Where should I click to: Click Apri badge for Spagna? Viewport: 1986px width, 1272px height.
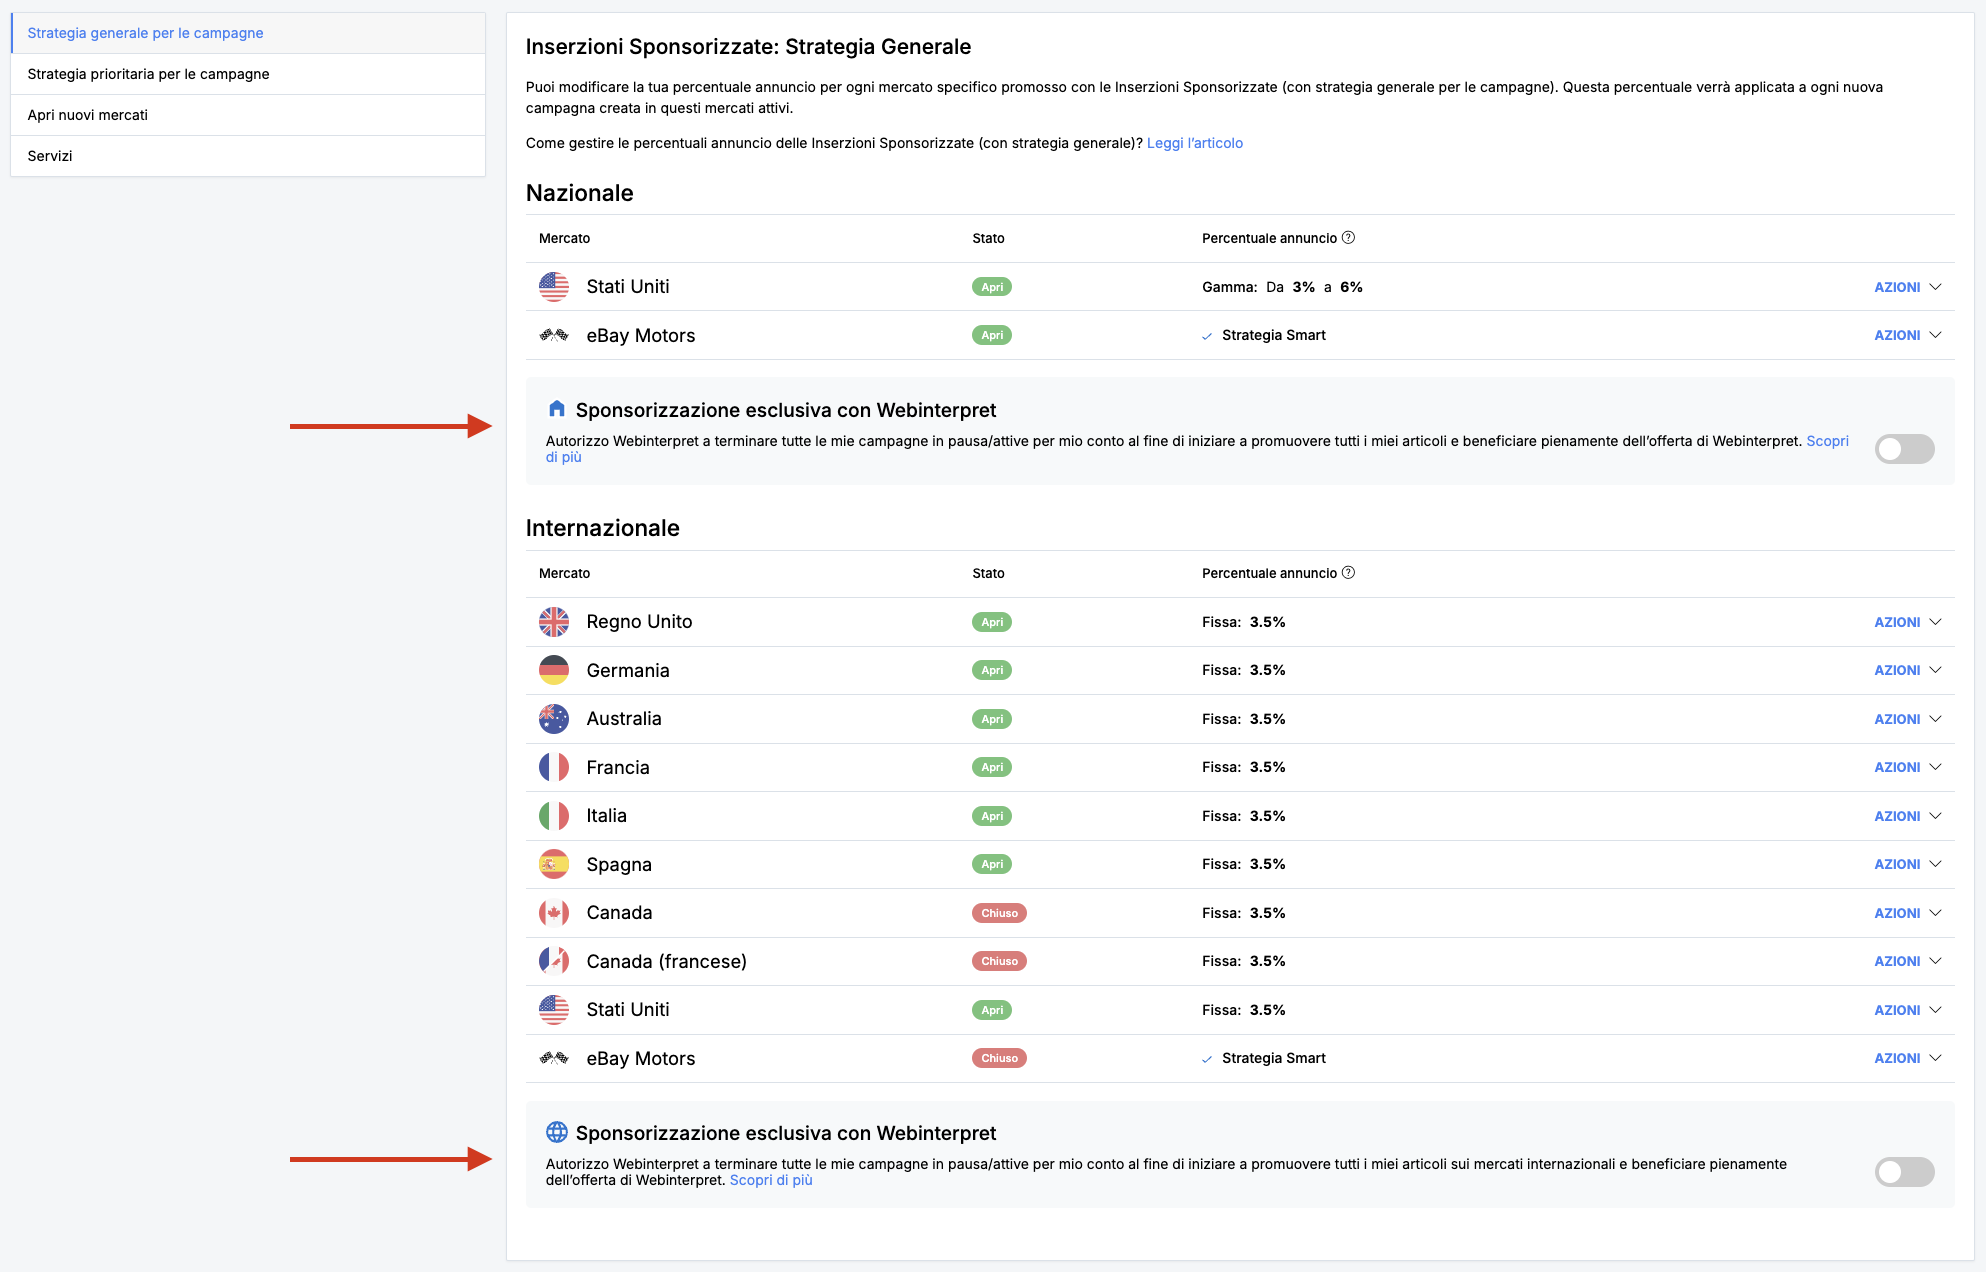(991, 864)
